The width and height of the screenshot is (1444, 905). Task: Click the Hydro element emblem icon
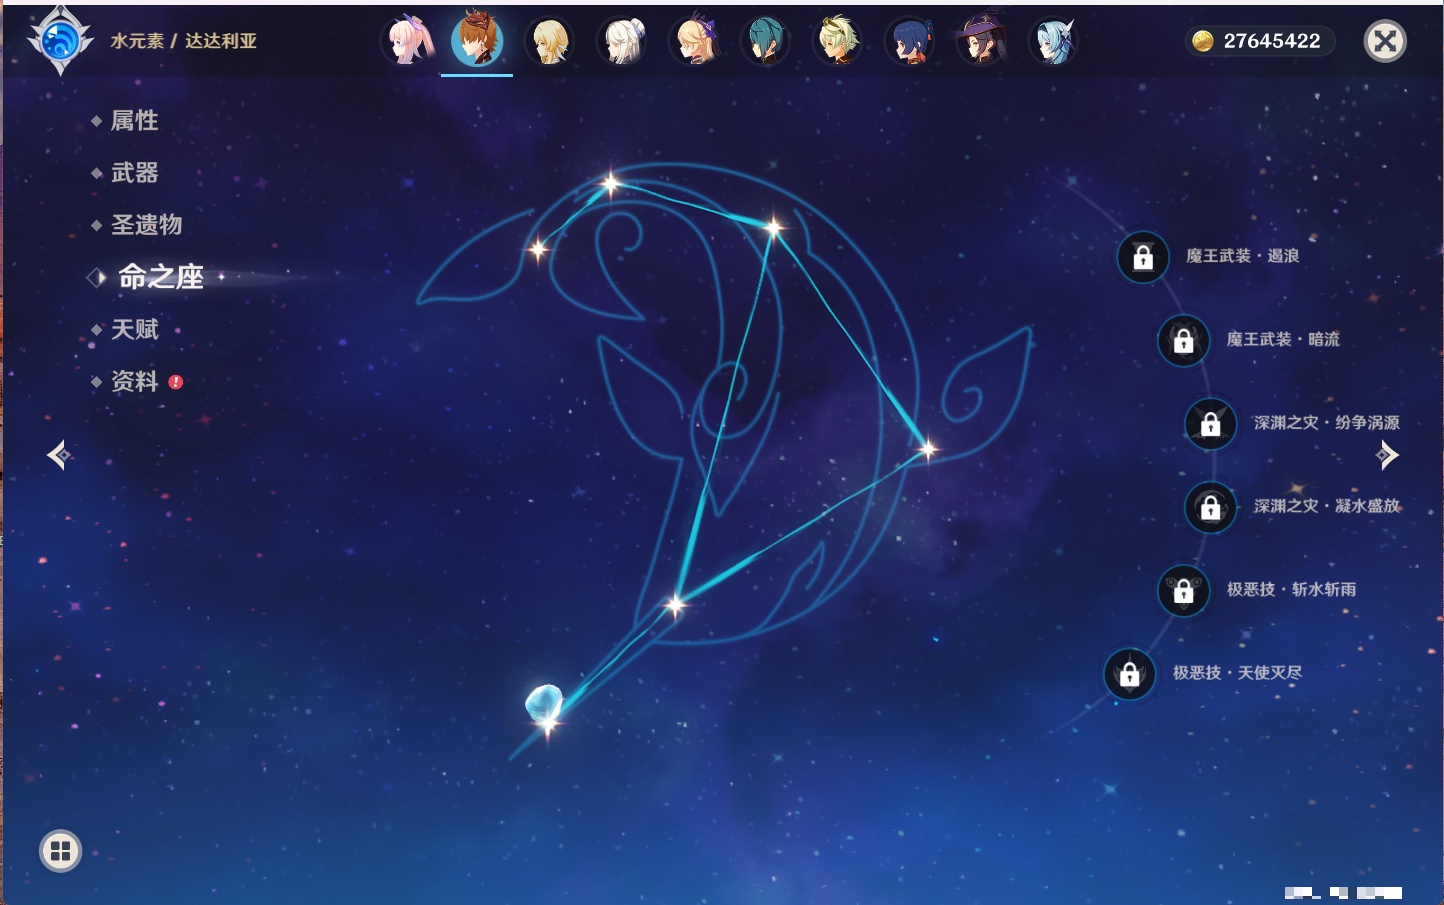[x=60, y=41]
